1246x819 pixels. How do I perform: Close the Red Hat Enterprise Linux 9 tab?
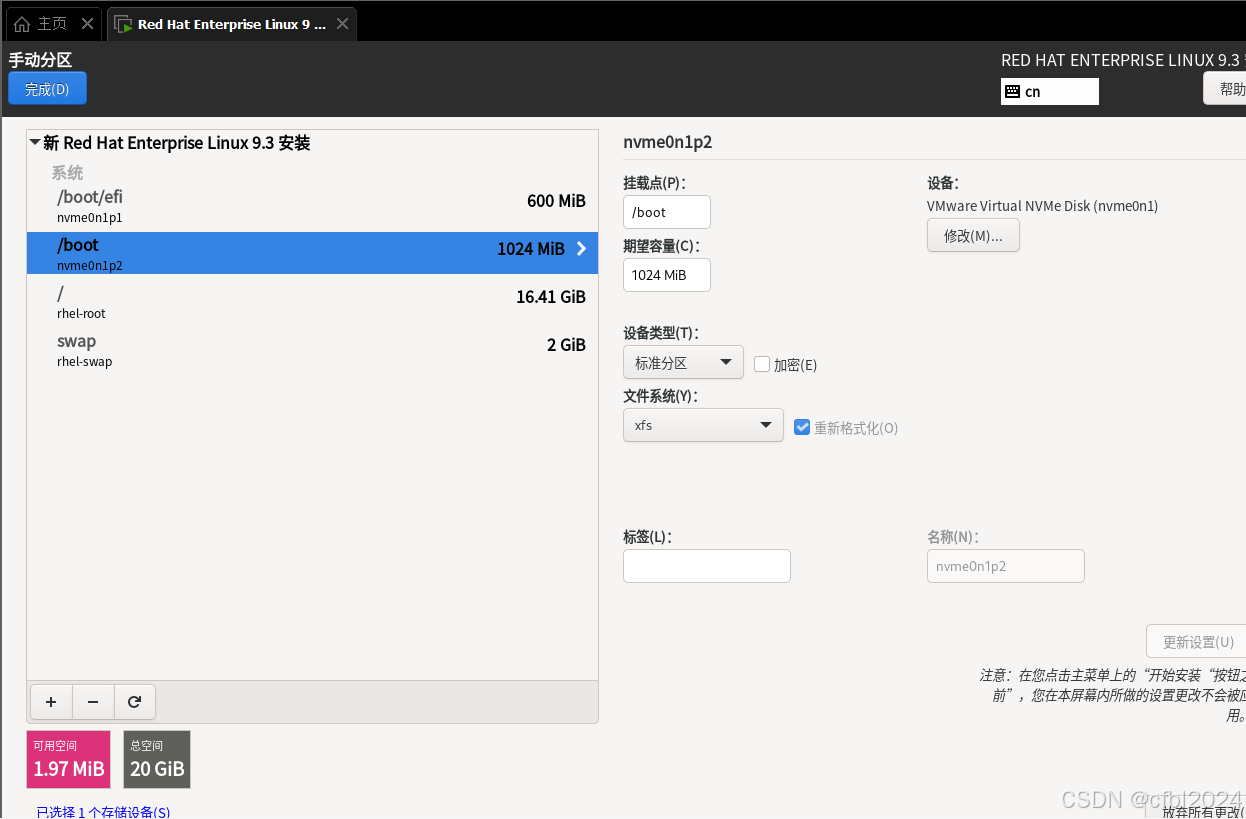342,24
